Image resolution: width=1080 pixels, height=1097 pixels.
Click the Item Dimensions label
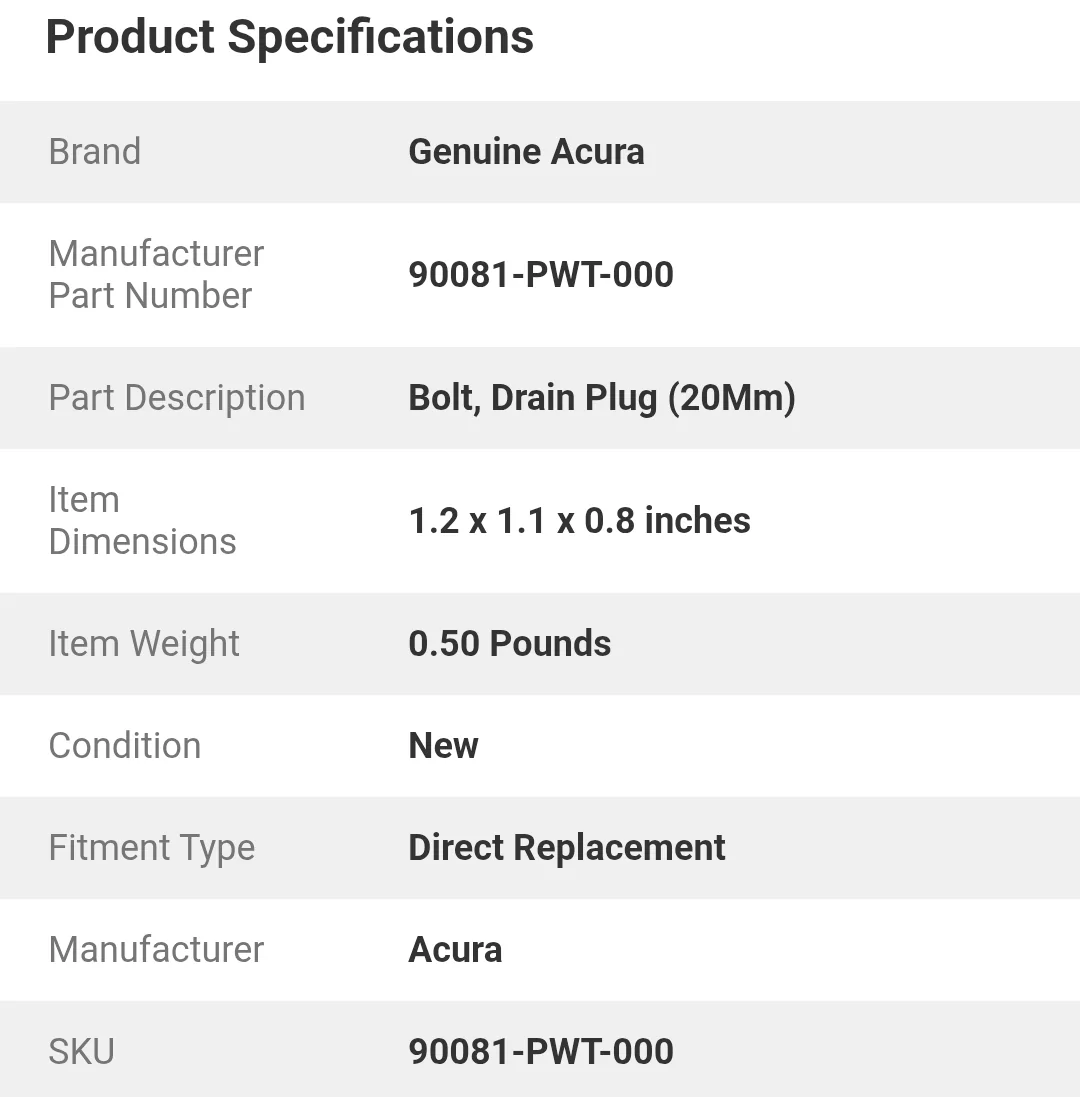(142, 521)
